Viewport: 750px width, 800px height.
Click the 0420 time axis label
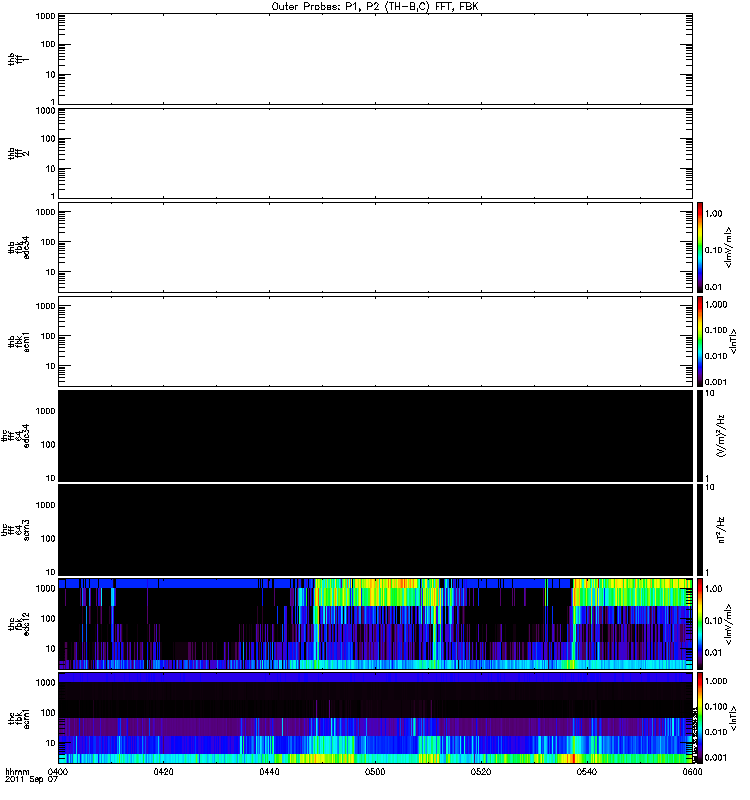(x=164, y=773)
